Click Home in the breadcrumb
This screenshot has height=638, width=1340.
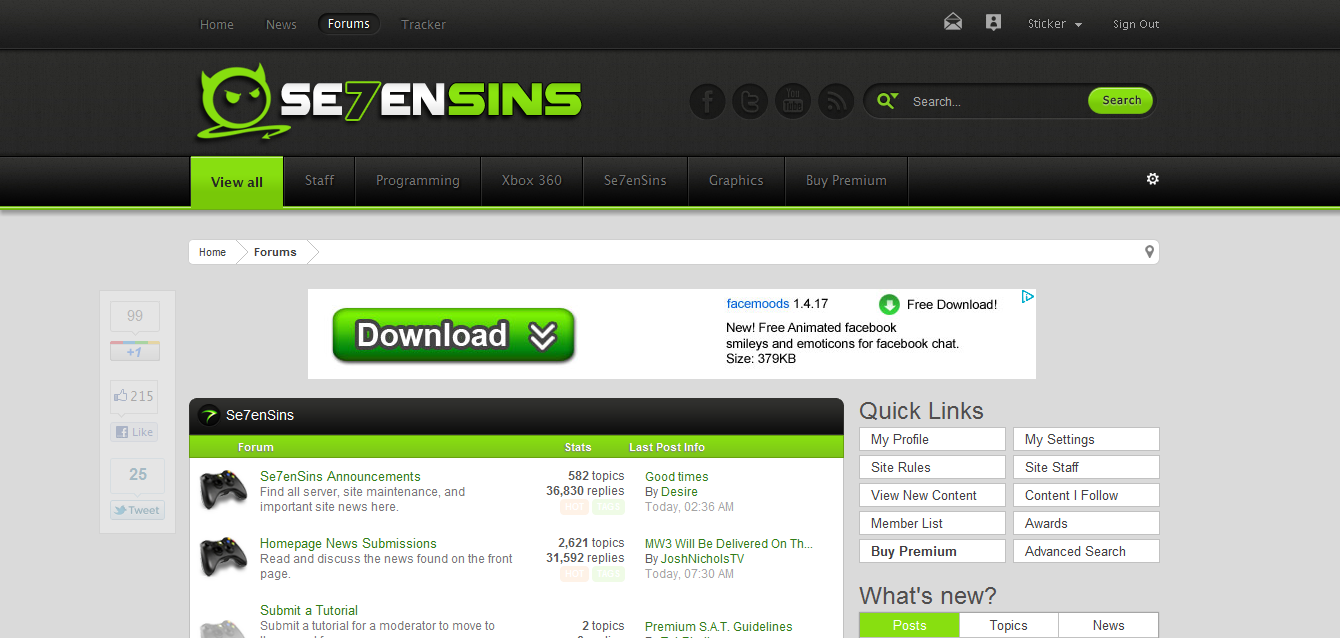pos(212,252)
